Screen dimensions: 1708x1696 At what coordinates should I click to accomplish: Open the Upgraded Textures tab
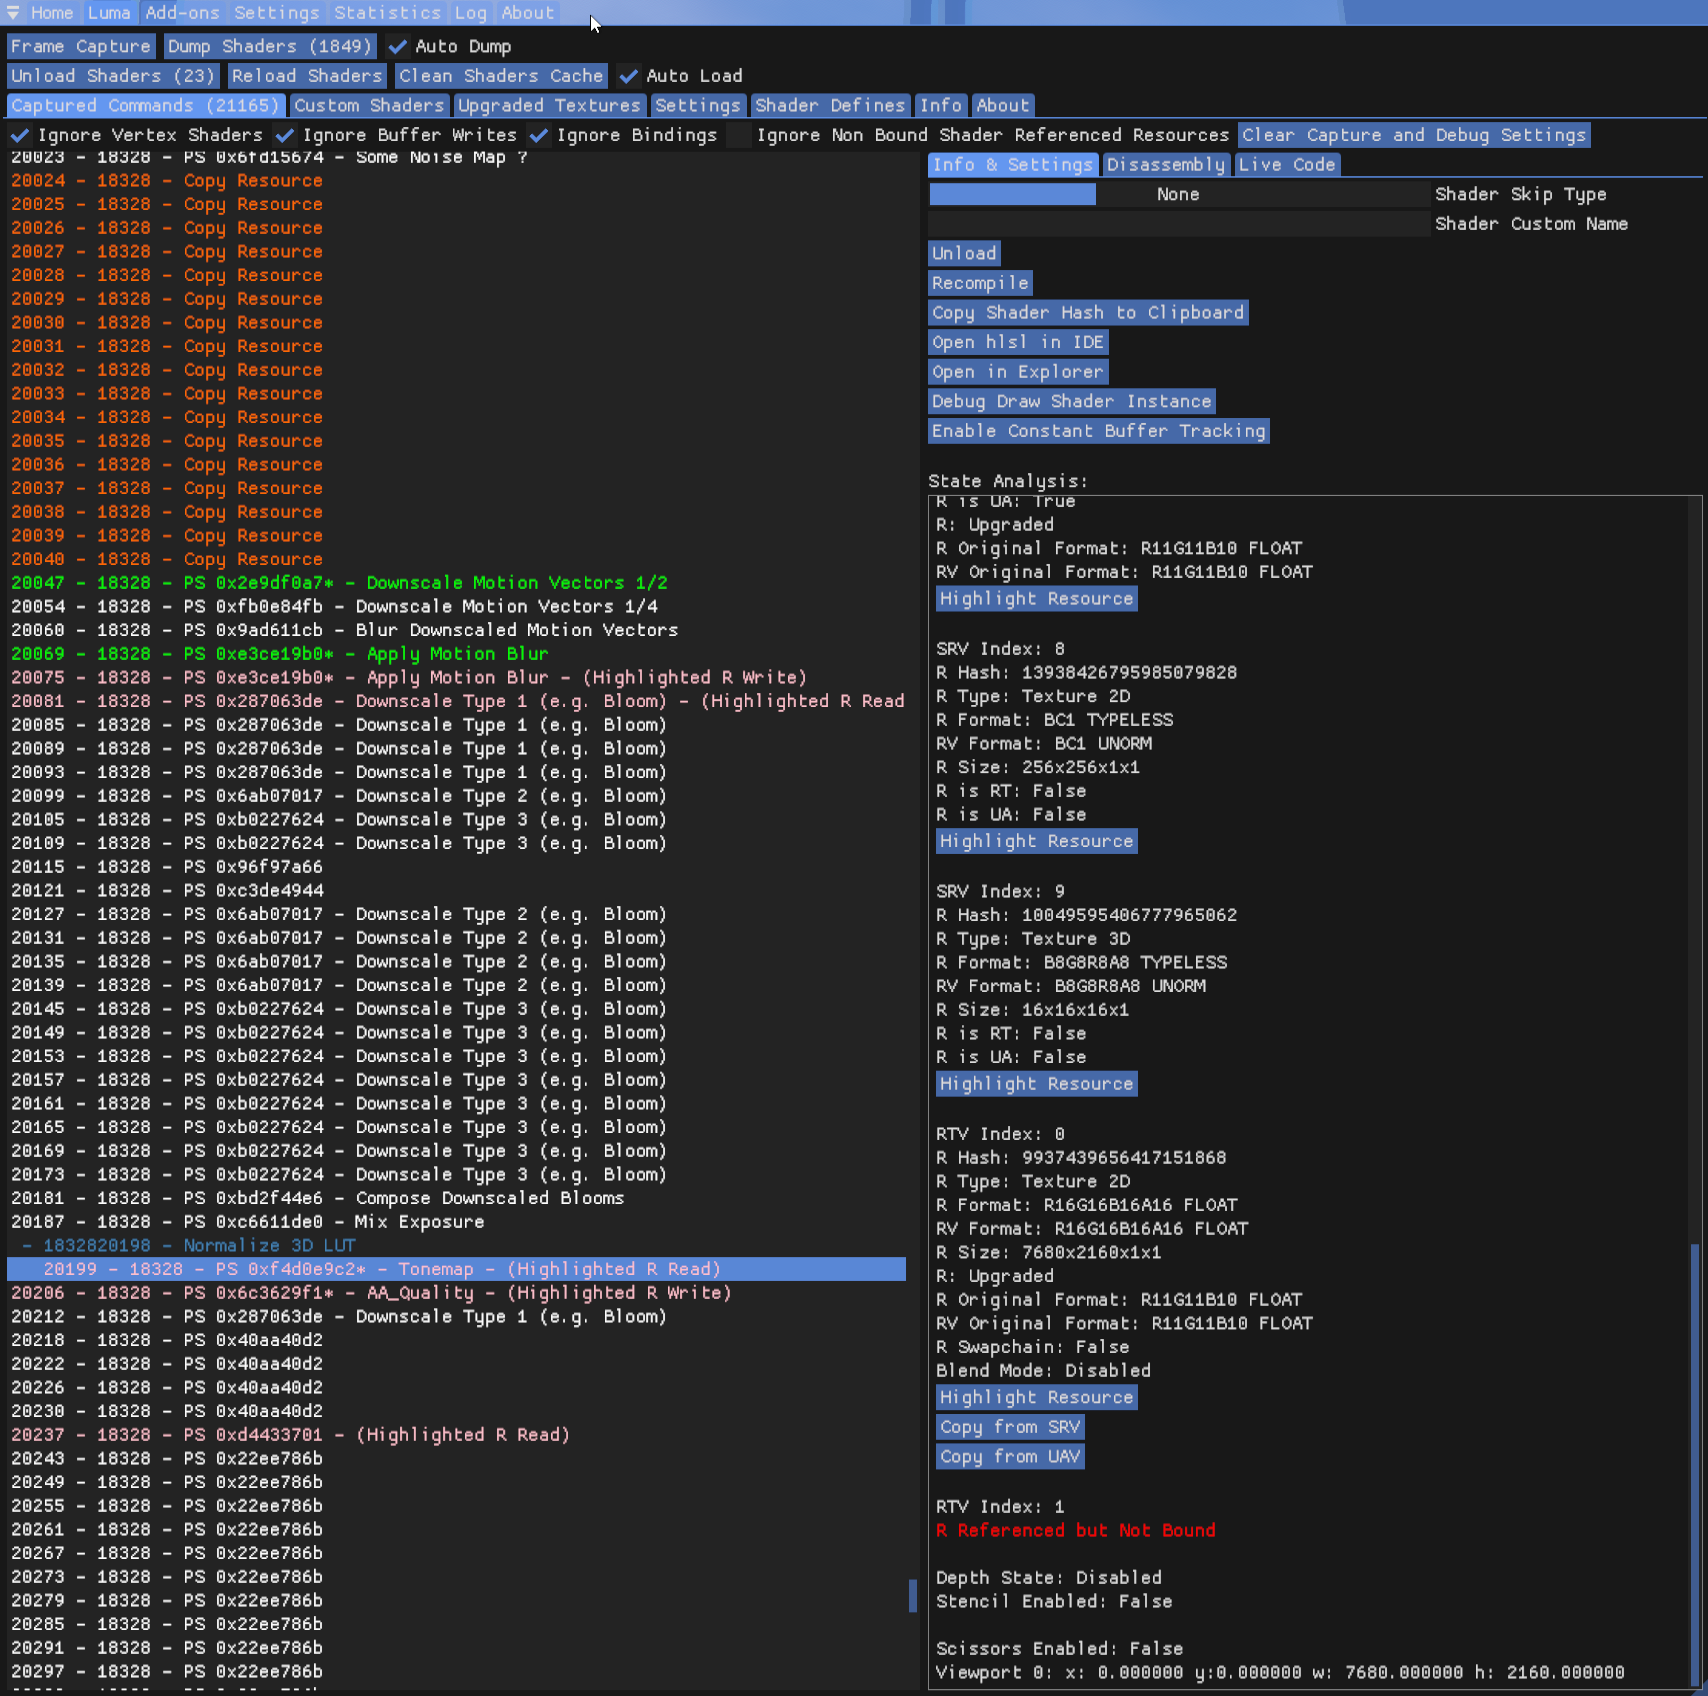coord(548,106)
